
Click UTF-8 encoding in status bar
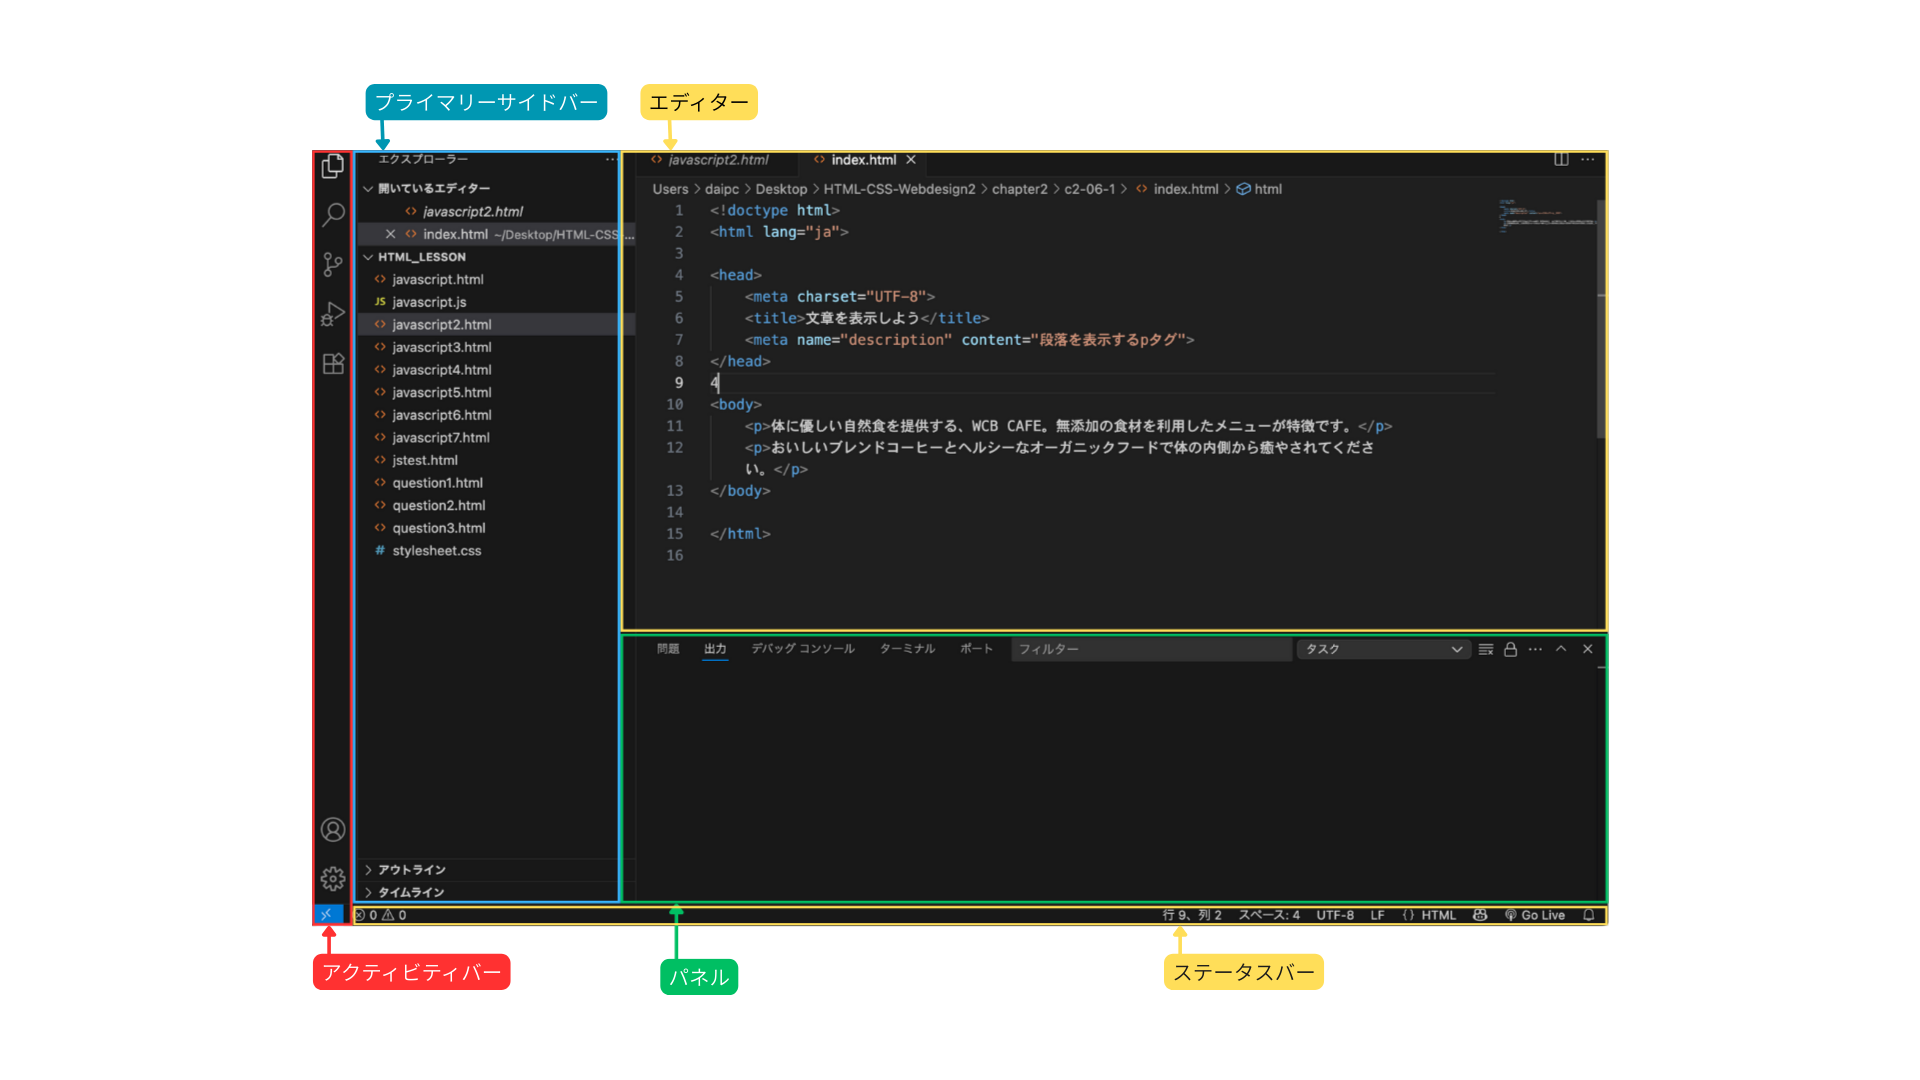click(x=1334, y=915)
